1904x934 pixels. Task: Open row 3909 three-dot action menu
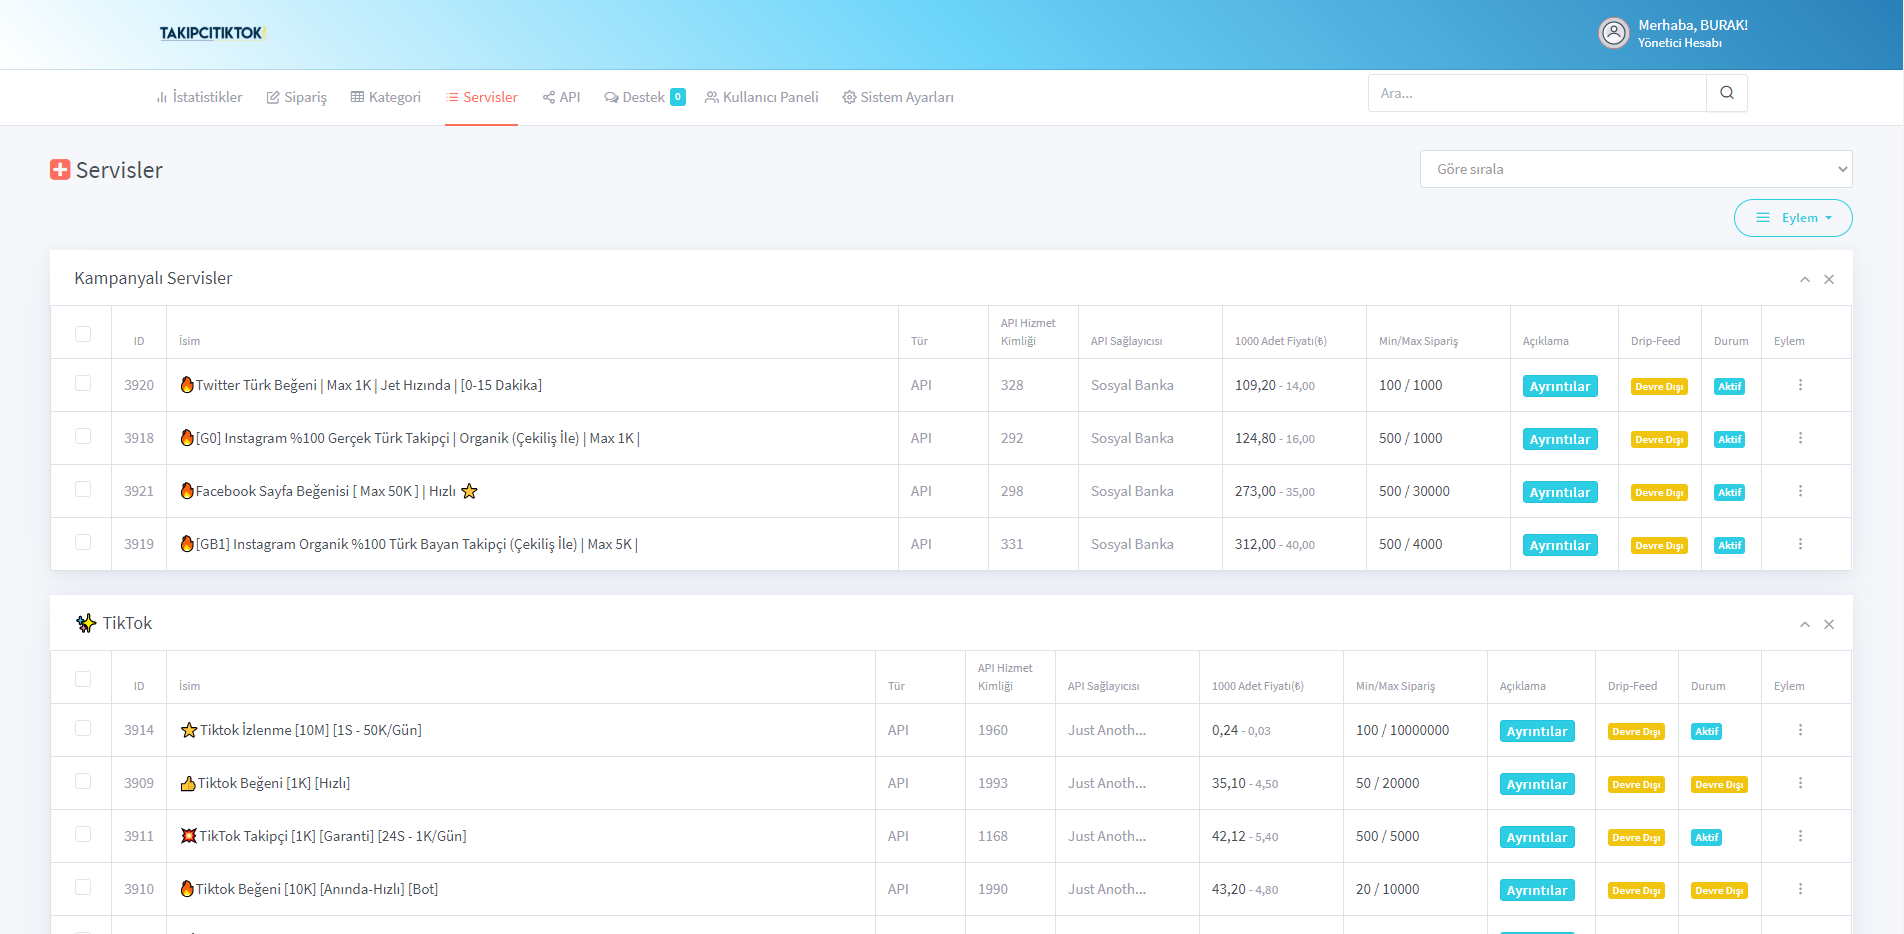point(1800,783)
